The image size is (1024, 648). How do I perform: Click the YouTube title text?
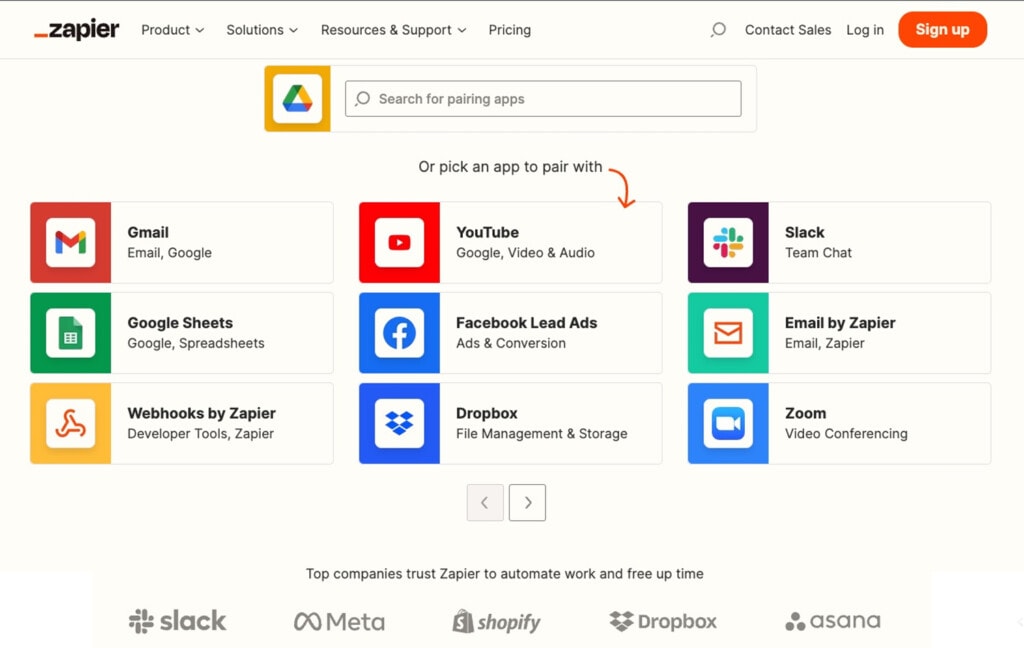[x=487, y=233]
